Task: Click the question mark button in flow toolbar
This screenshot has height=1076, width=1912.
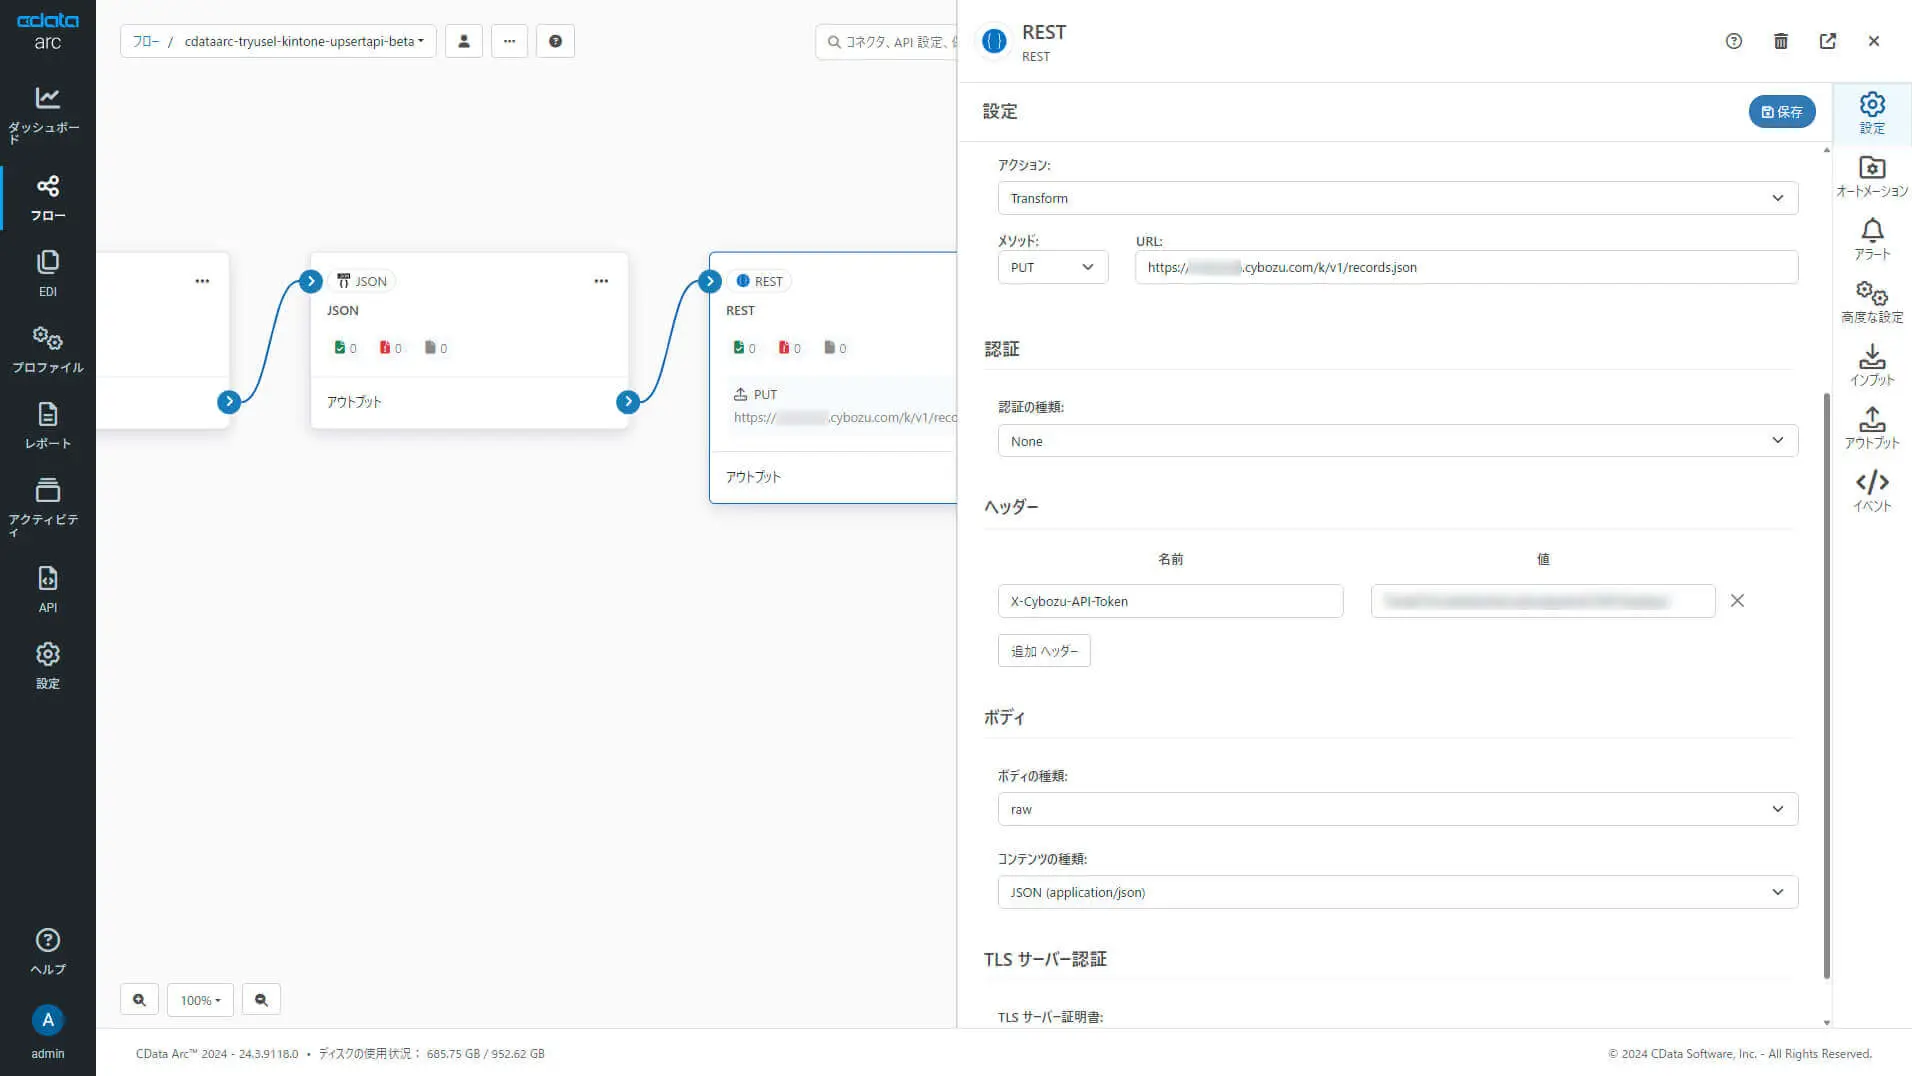Action: coord(556,41)
